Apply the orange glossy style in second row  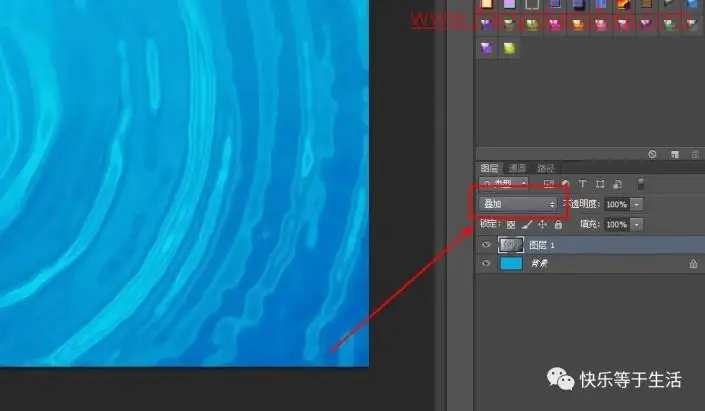(578, 24)
